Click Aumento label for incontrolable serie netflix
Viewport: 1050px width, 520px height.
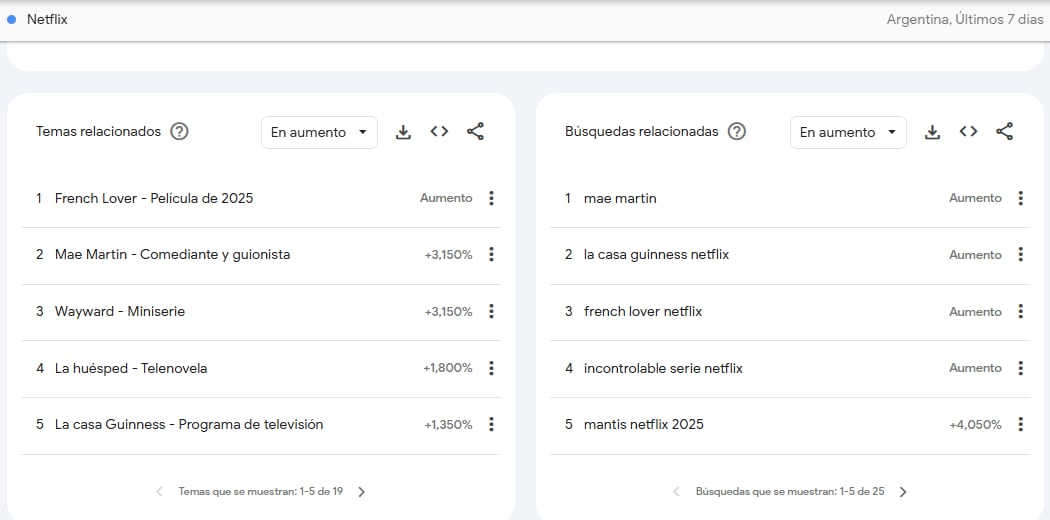[x=975, y=368]
